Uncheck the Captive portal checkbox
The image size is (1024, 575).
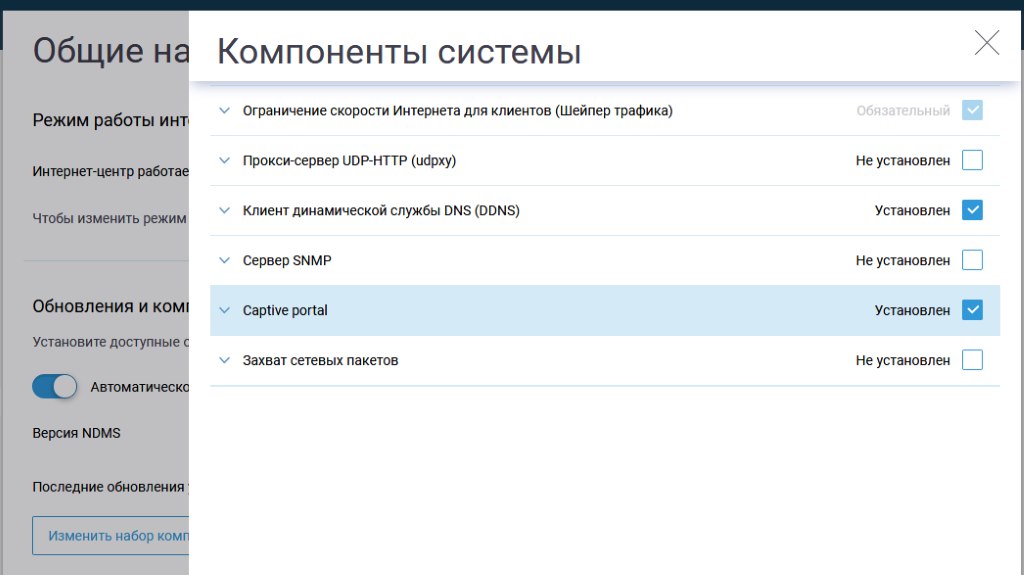[972, 310]
